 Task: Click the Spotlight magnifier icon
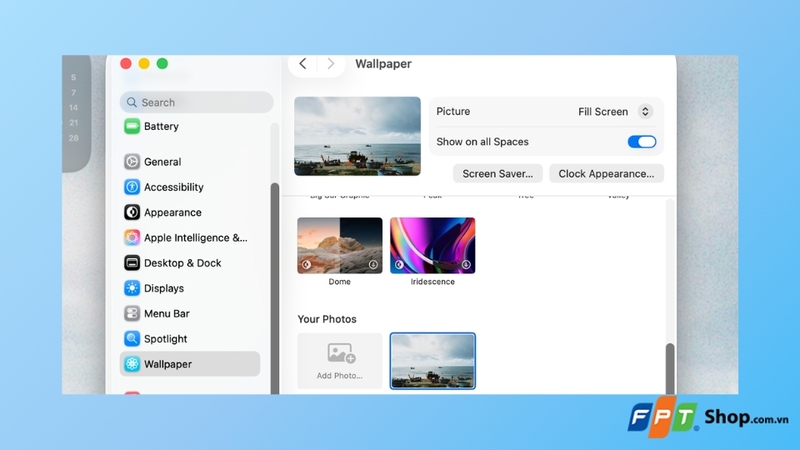(132, 339)
